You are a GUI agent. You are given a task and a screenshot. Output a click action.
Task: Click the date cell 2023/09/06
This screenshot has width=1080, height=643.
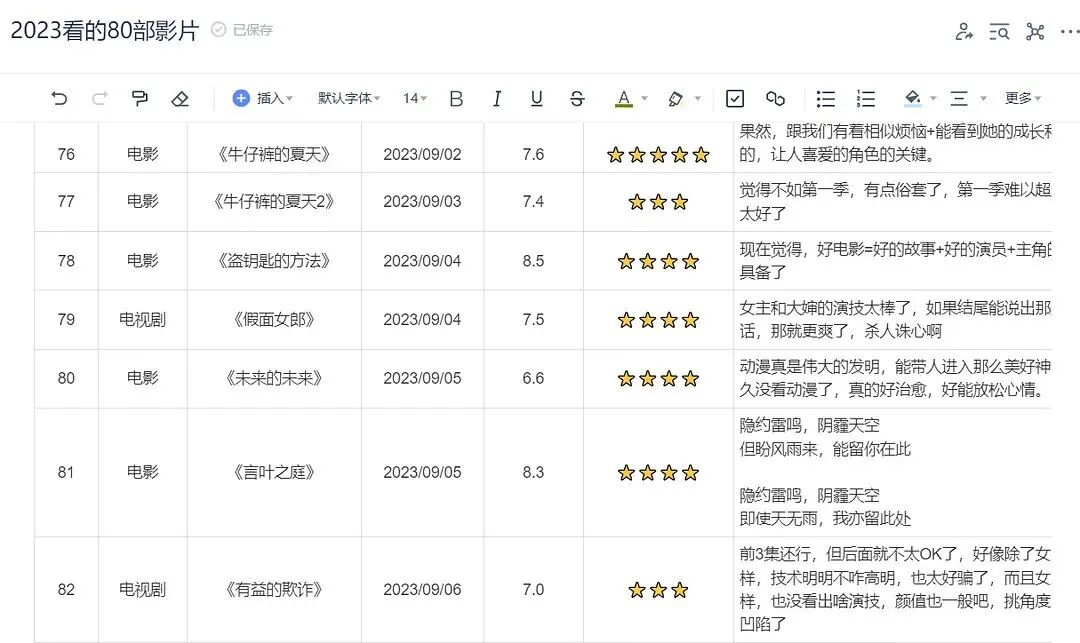point(422,589)
